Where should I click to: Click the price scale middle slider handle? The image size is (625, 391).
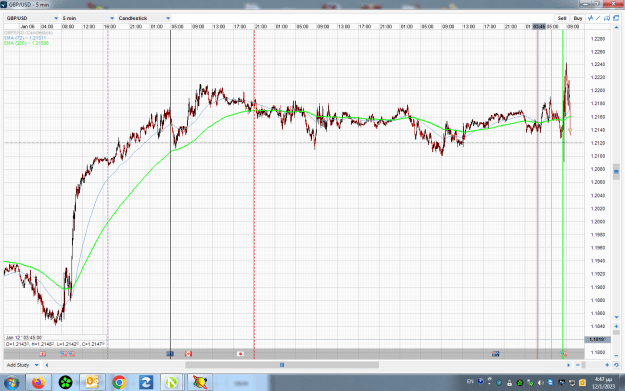pos(616,172)
